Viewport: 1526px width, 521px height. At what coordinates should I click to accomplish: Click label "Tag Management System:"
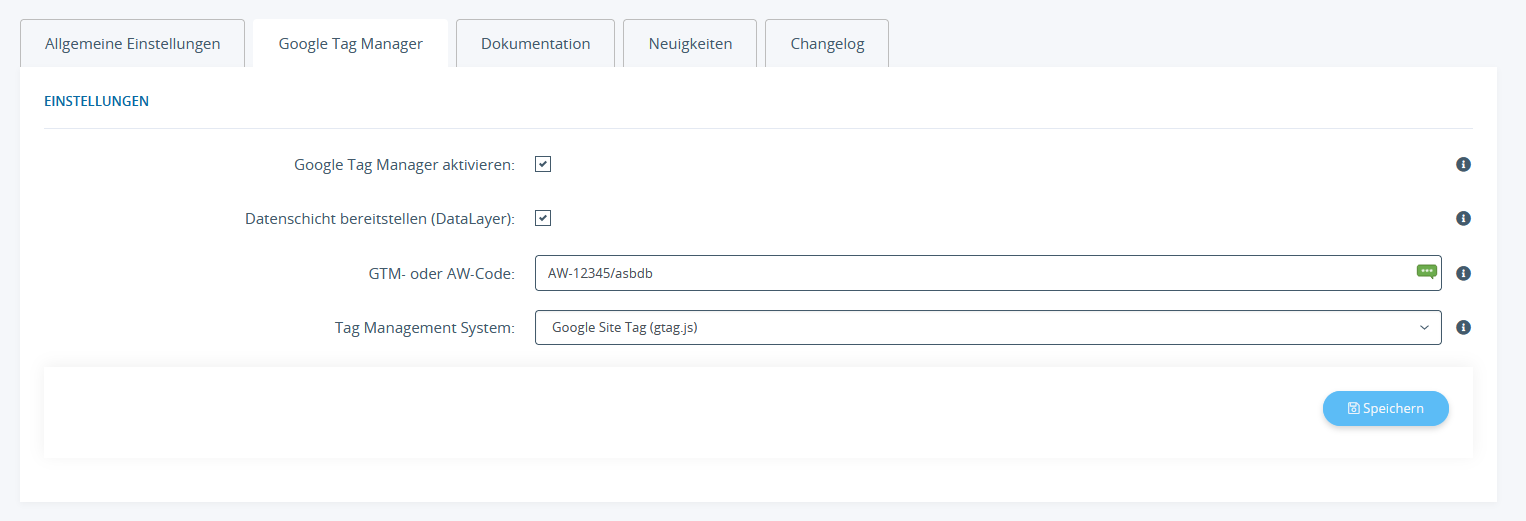425,327
